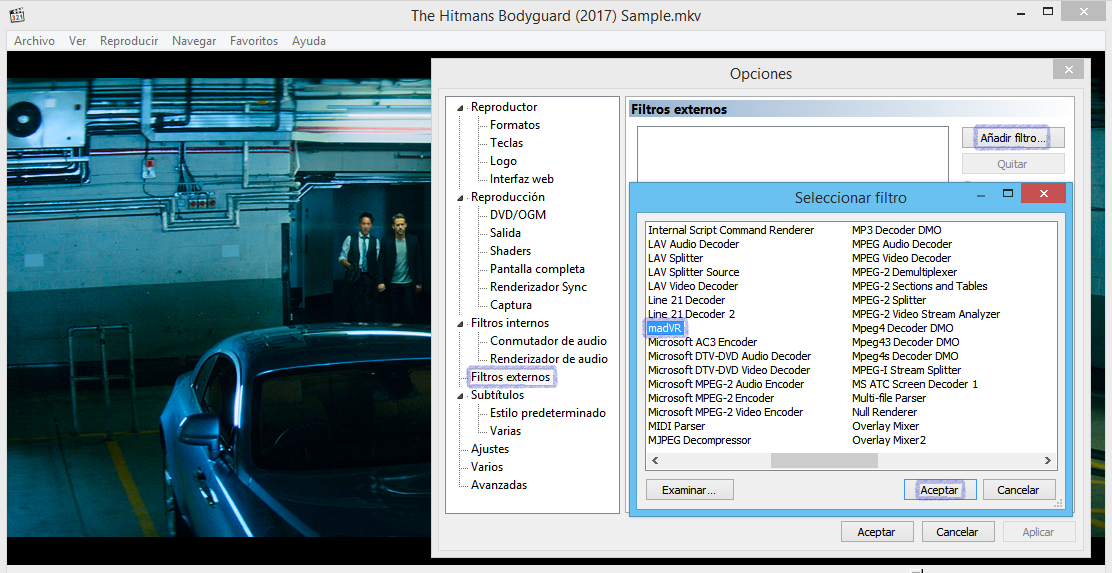This screenshot has height=573, width=1112.
Task: Select MJPEG Decompressor filter
Action: (699, 440)
